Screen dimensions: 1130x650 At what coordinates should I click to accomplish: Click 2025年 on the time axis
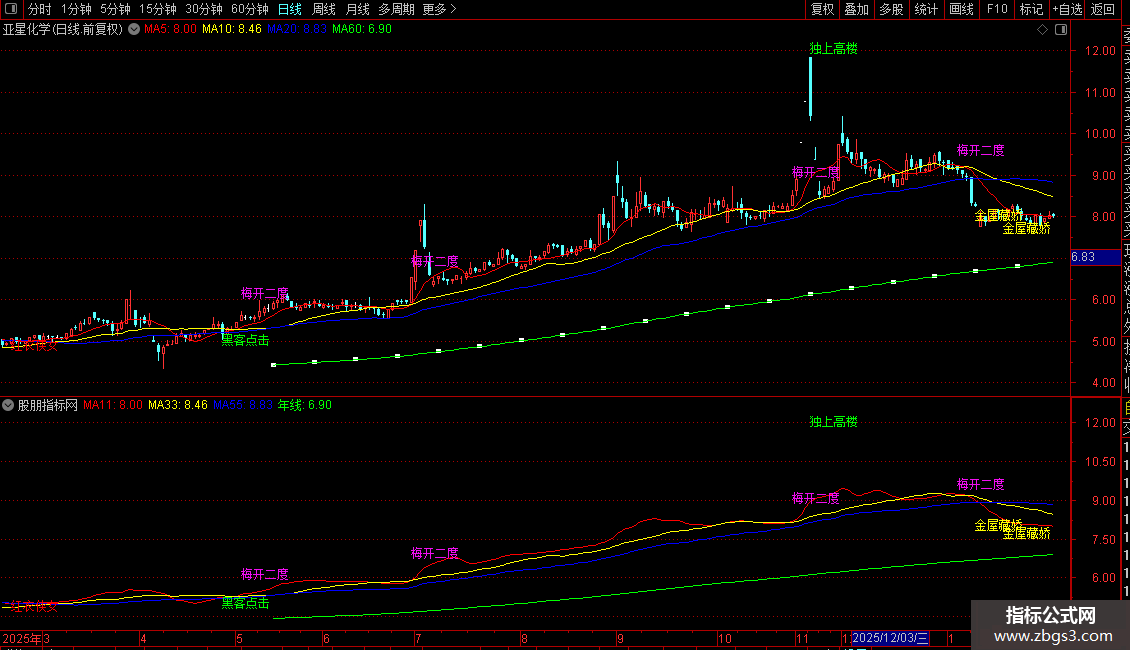tap(22, 638)
